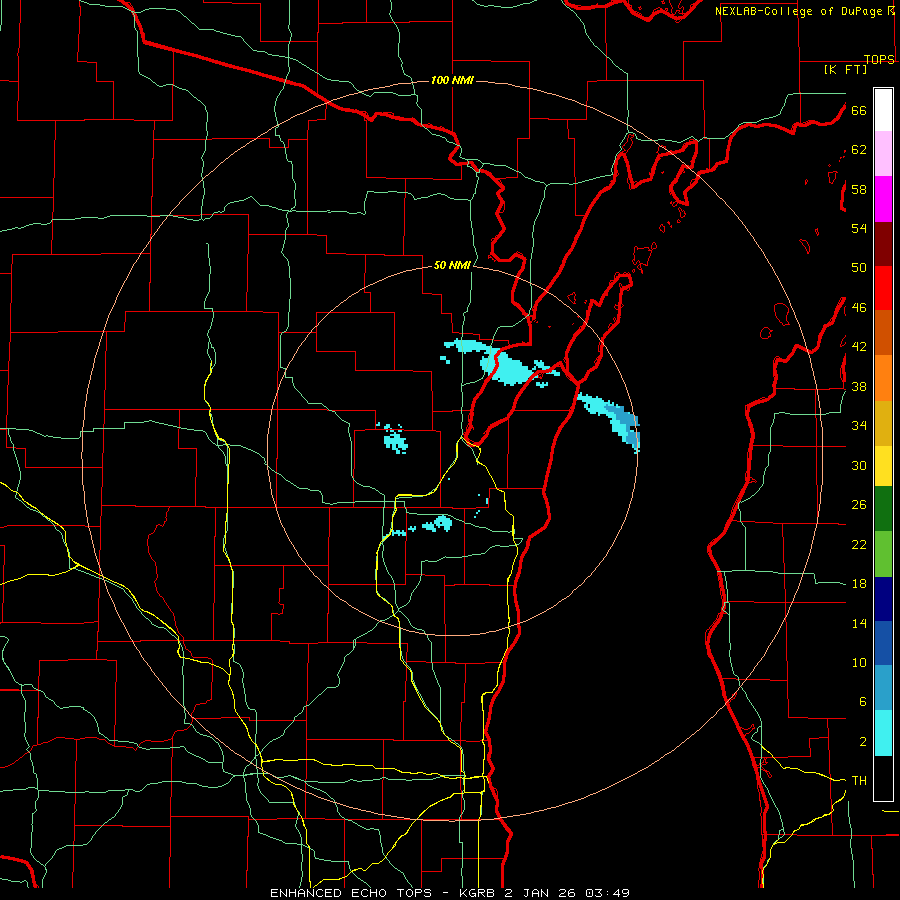Click the white swatch on the tops scale
The height and width of the screenshot is (900, 900).
[883, 110]
